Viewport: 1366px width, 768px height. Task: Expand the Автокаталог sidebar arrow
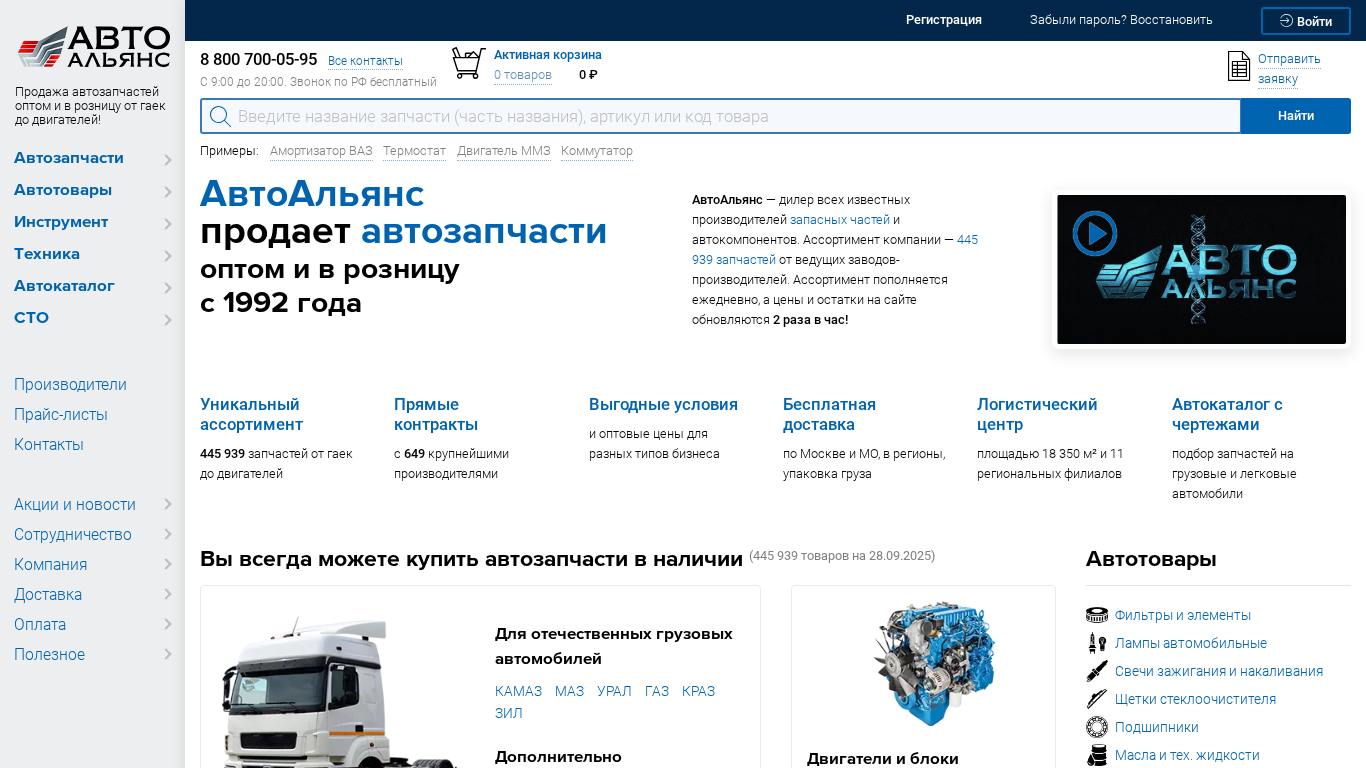tap(168, 287)
